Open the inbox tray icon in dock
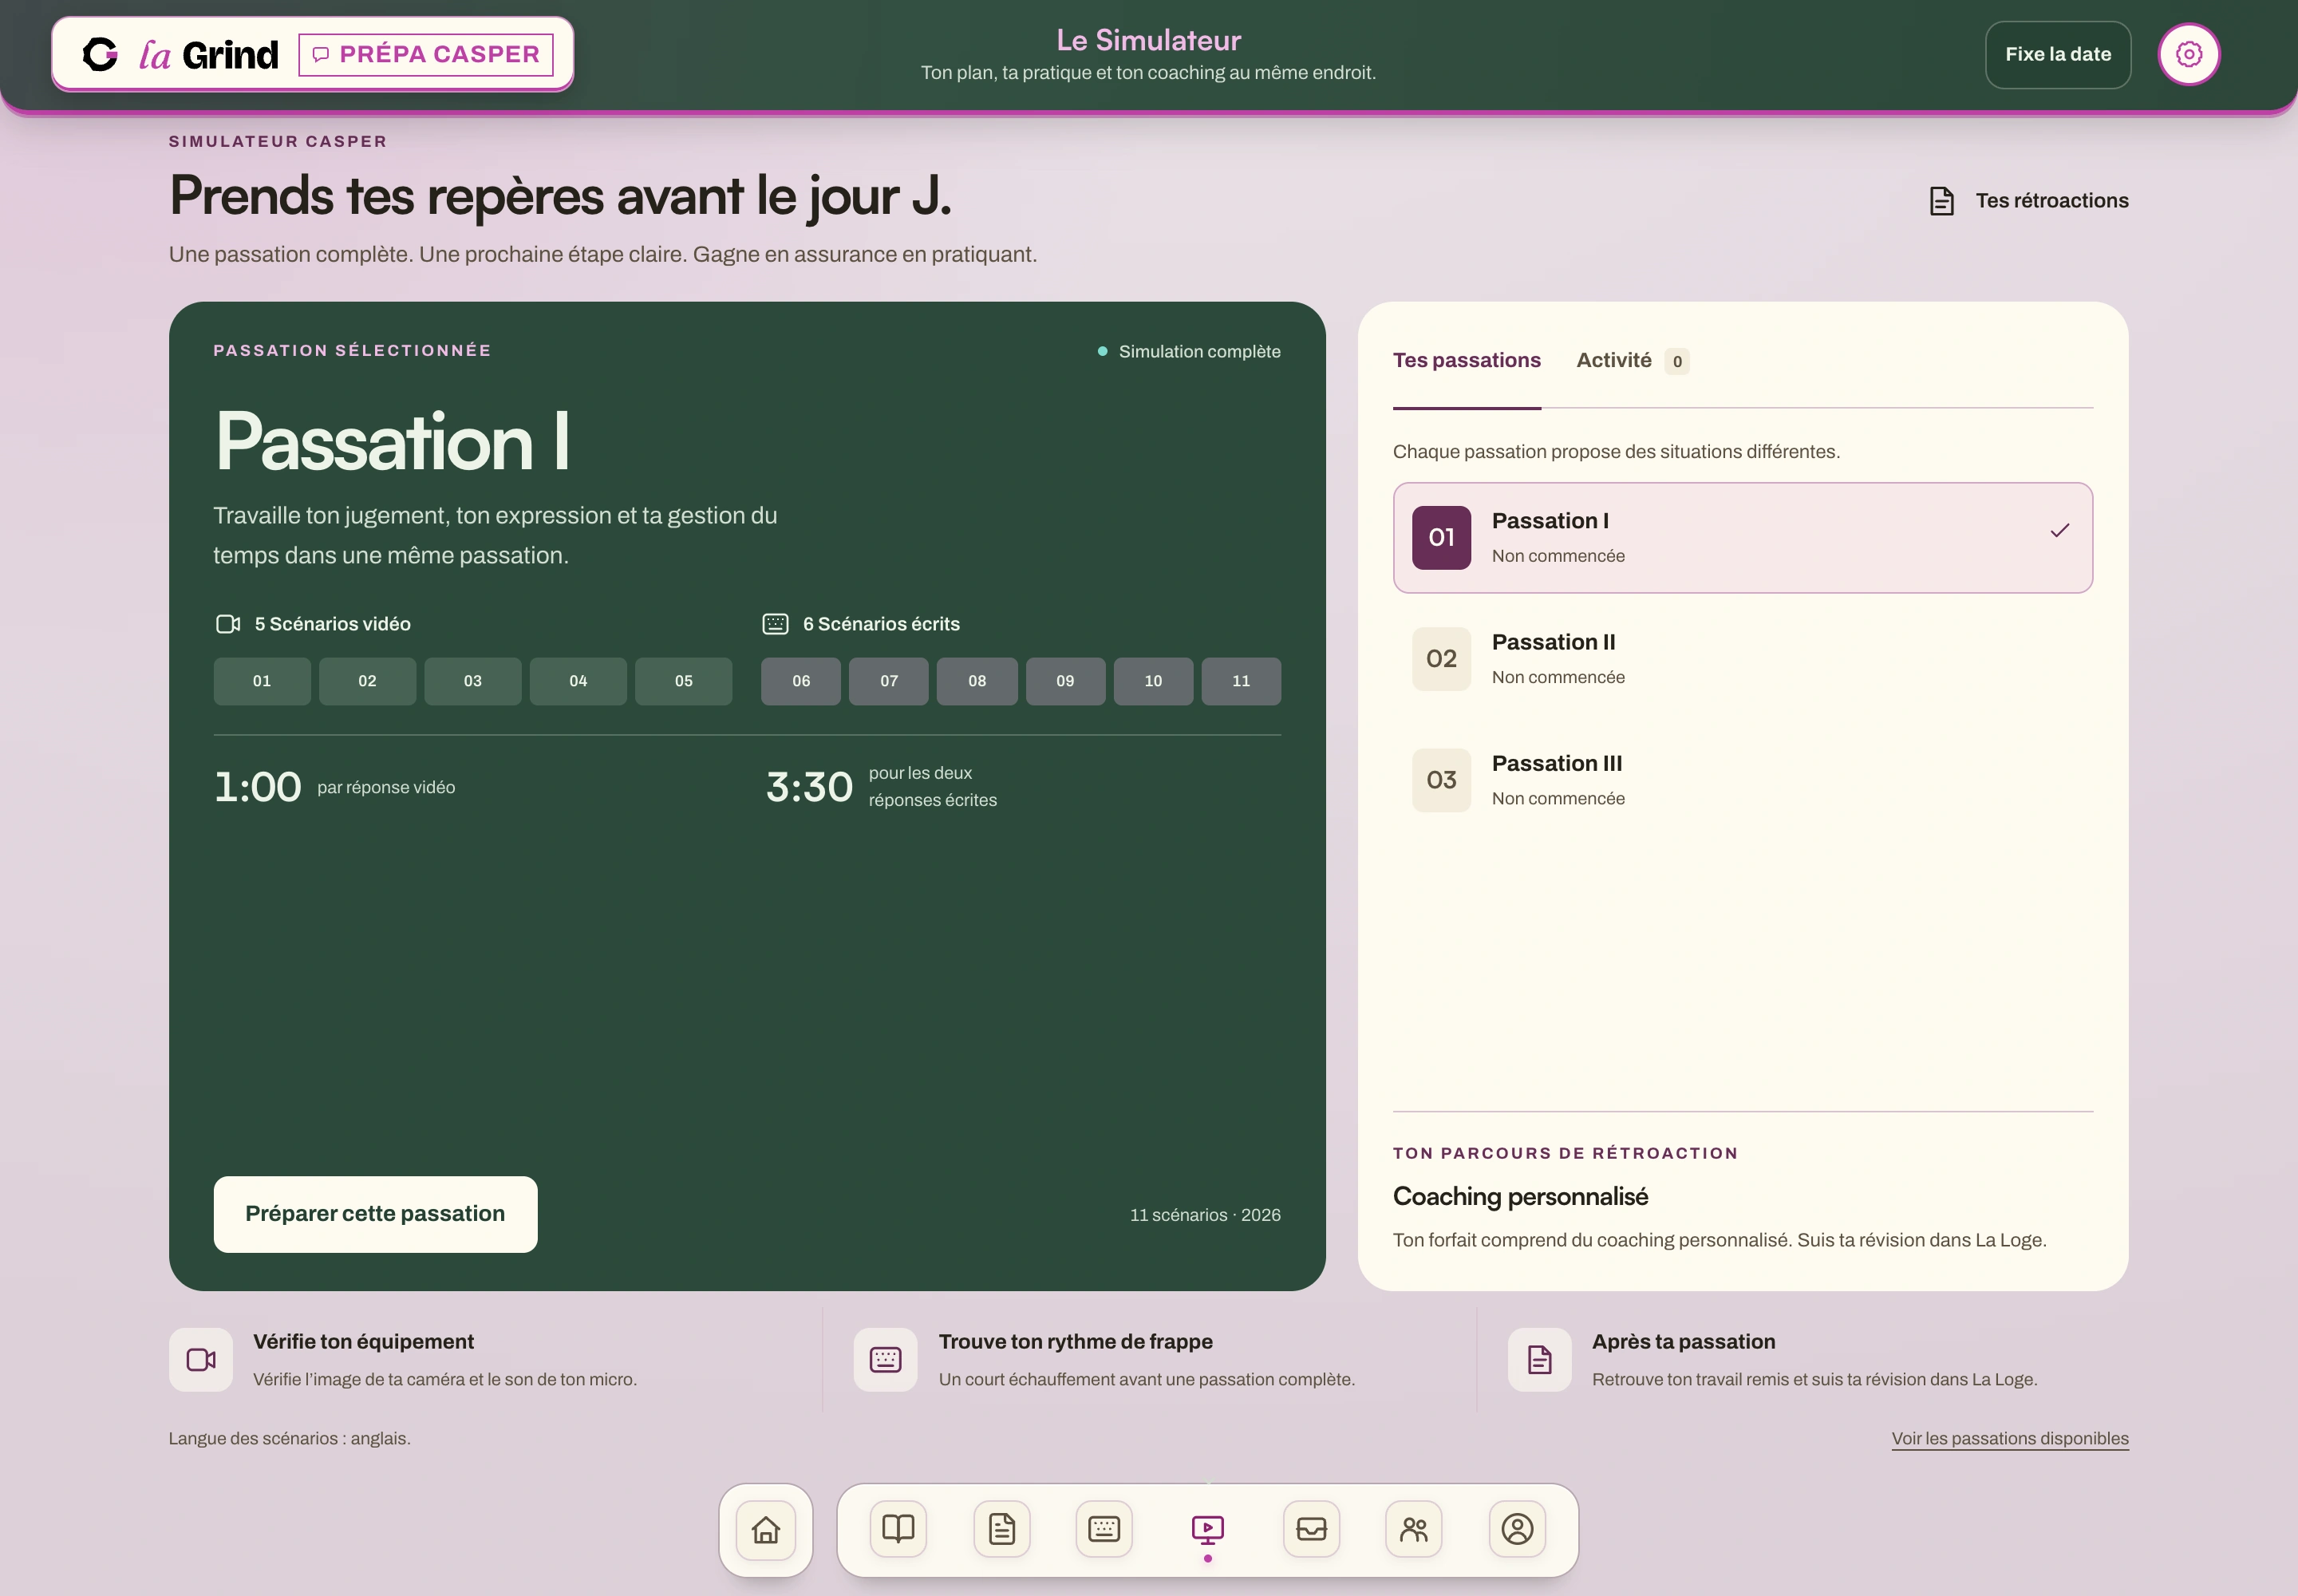 pyautogui.click(x=1311, y=1529)
